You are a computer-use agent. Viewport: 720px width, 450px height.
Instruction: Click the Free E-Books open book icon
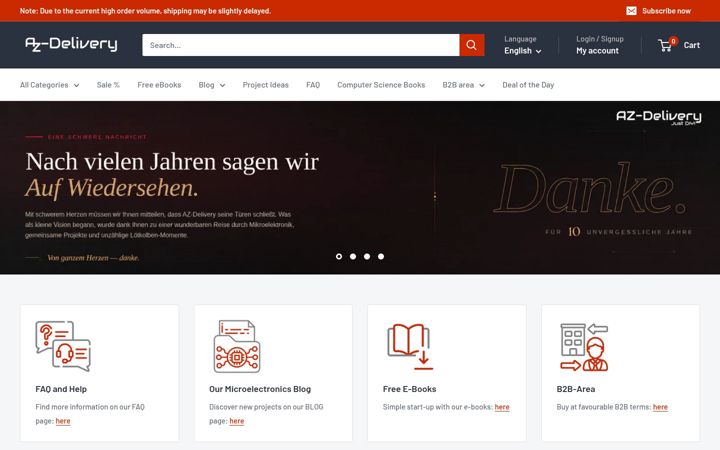click(410, 346)
